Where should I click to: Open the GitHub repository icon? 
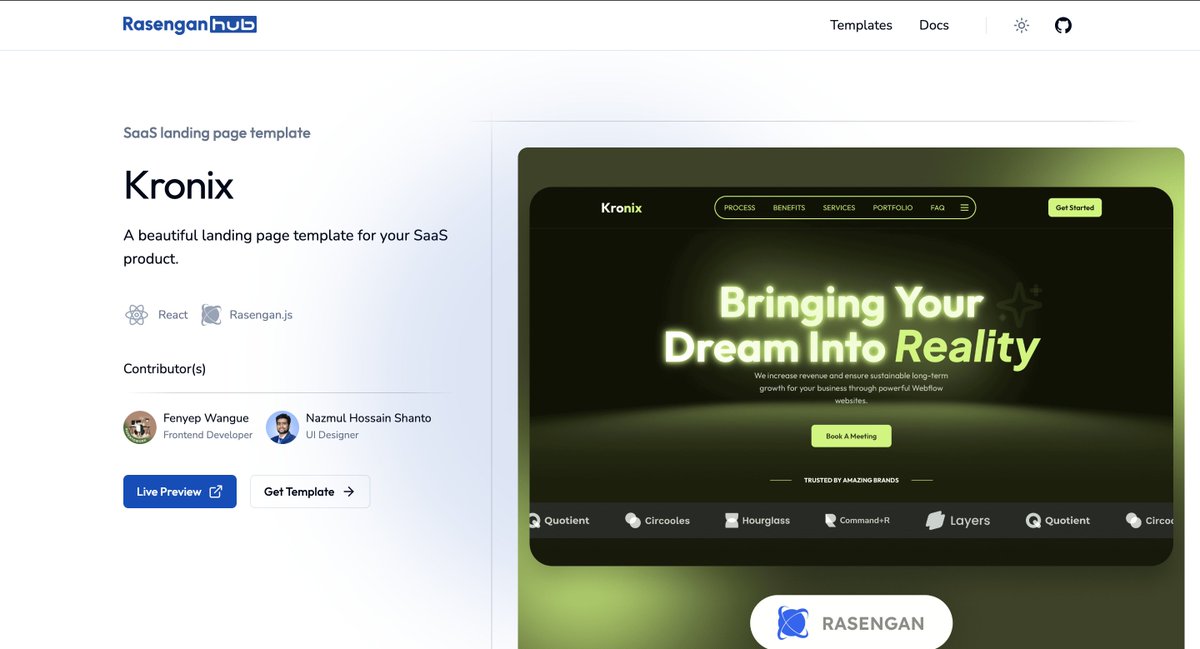coord(1062,24)
